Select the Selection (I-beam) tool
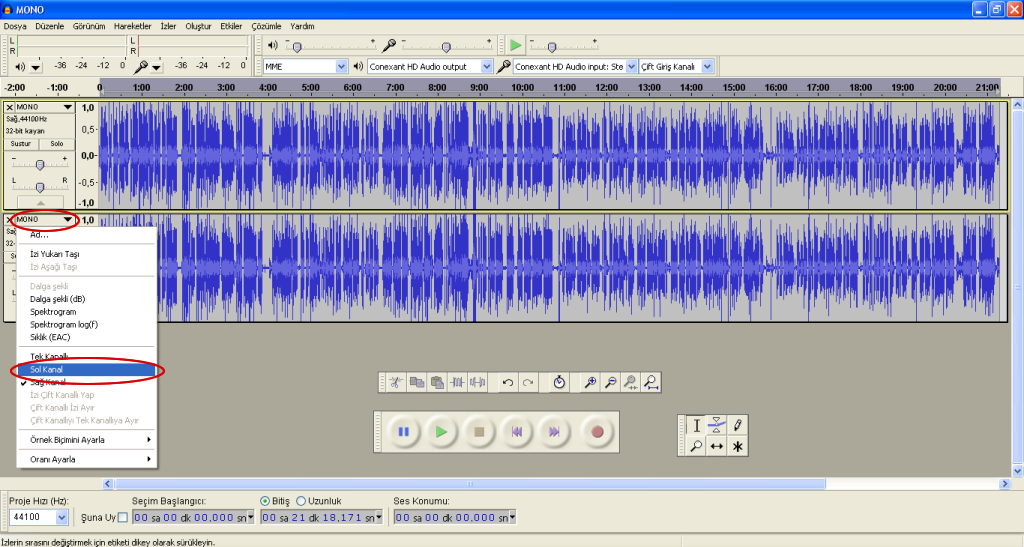 point(696,426)
